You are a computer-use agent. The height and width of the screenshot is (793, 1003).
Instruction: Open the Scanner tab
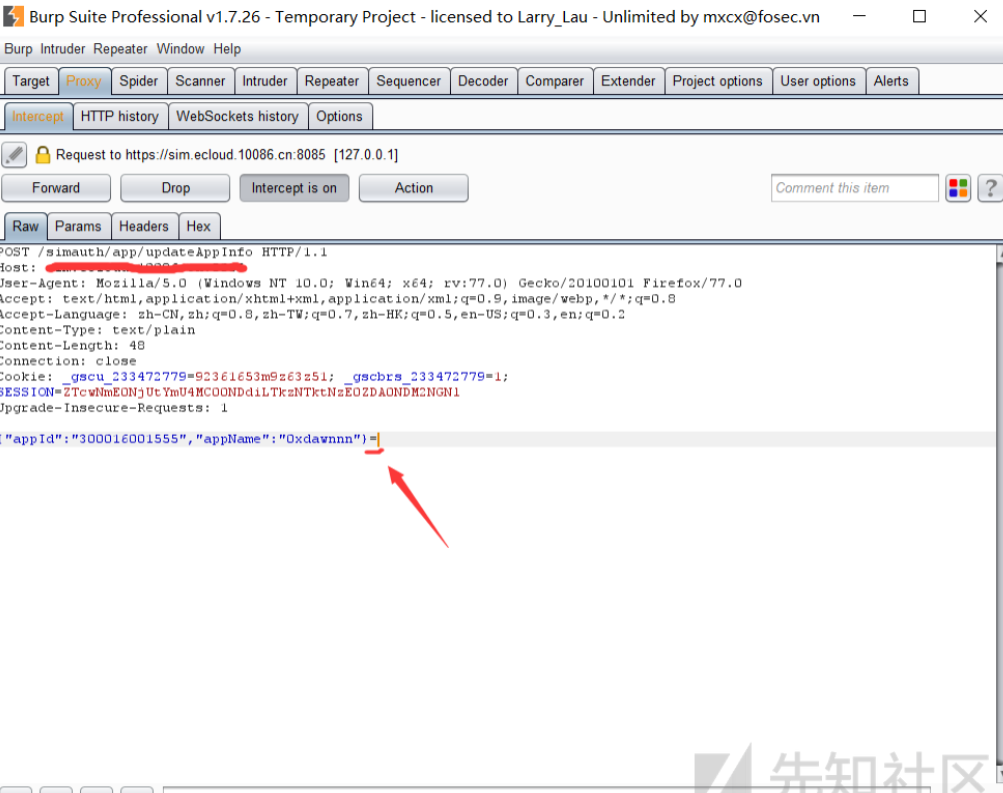(200, 81)
